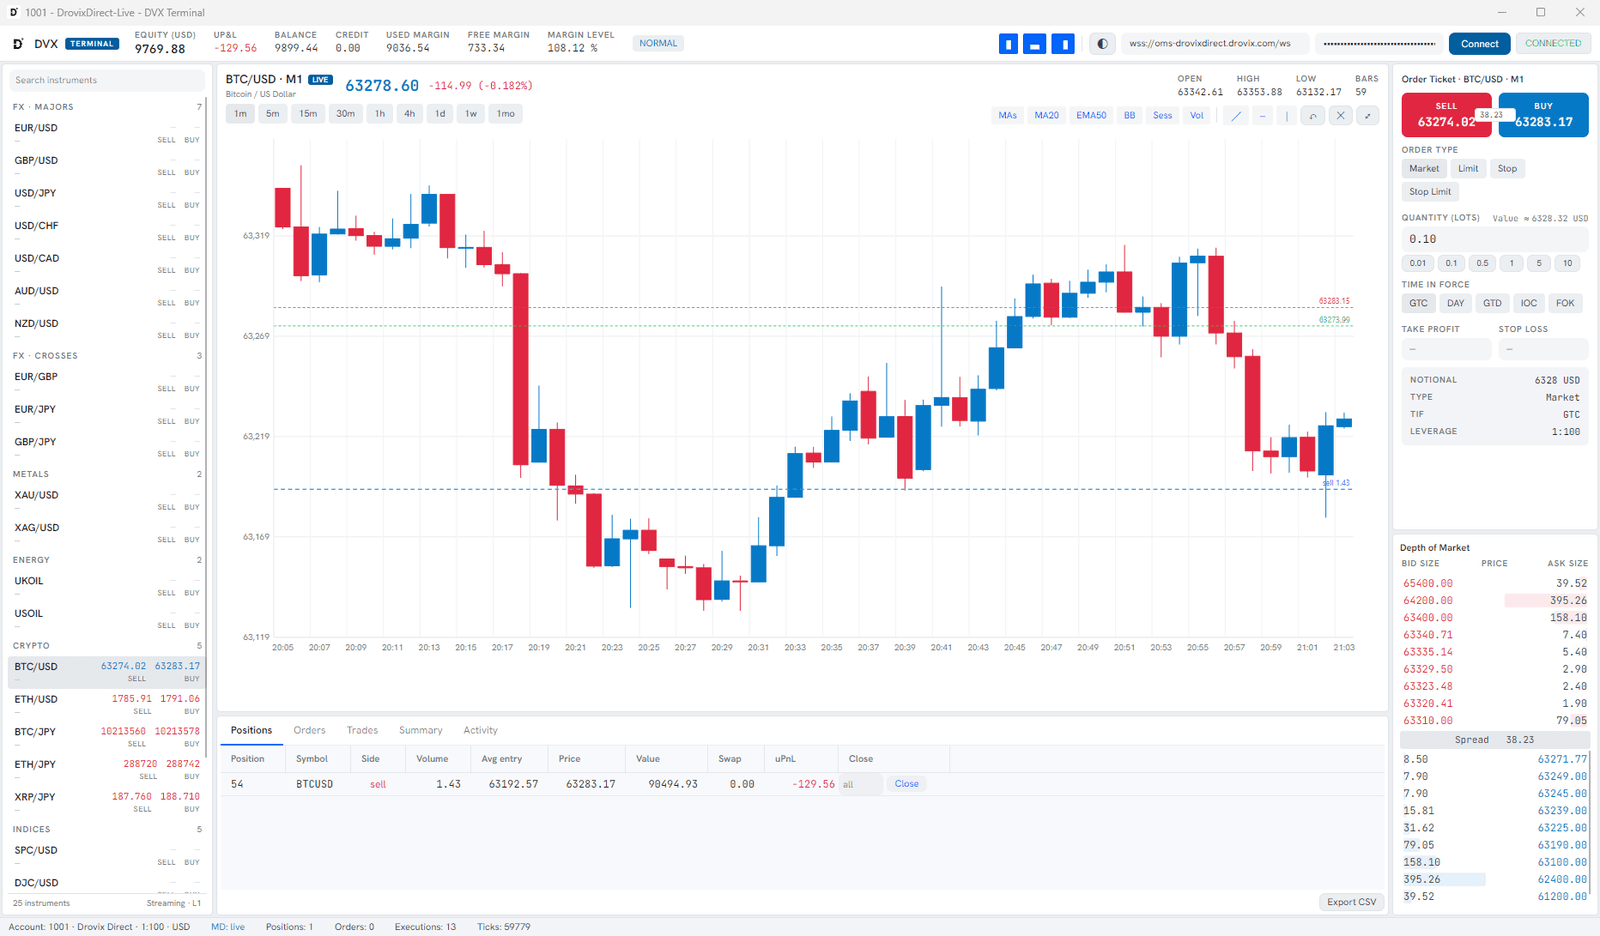Set quantity preset to 10 lots

click(x=1568, y=264)
